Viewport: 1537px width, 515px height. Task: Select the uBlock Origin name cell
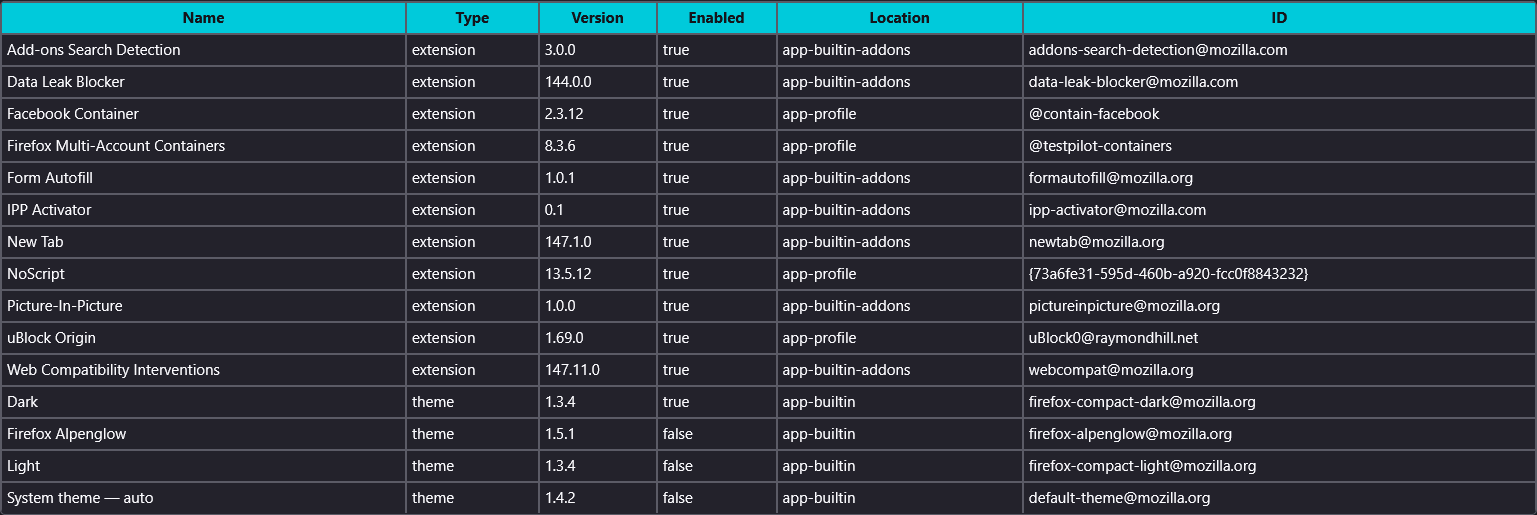pos(52,338)
